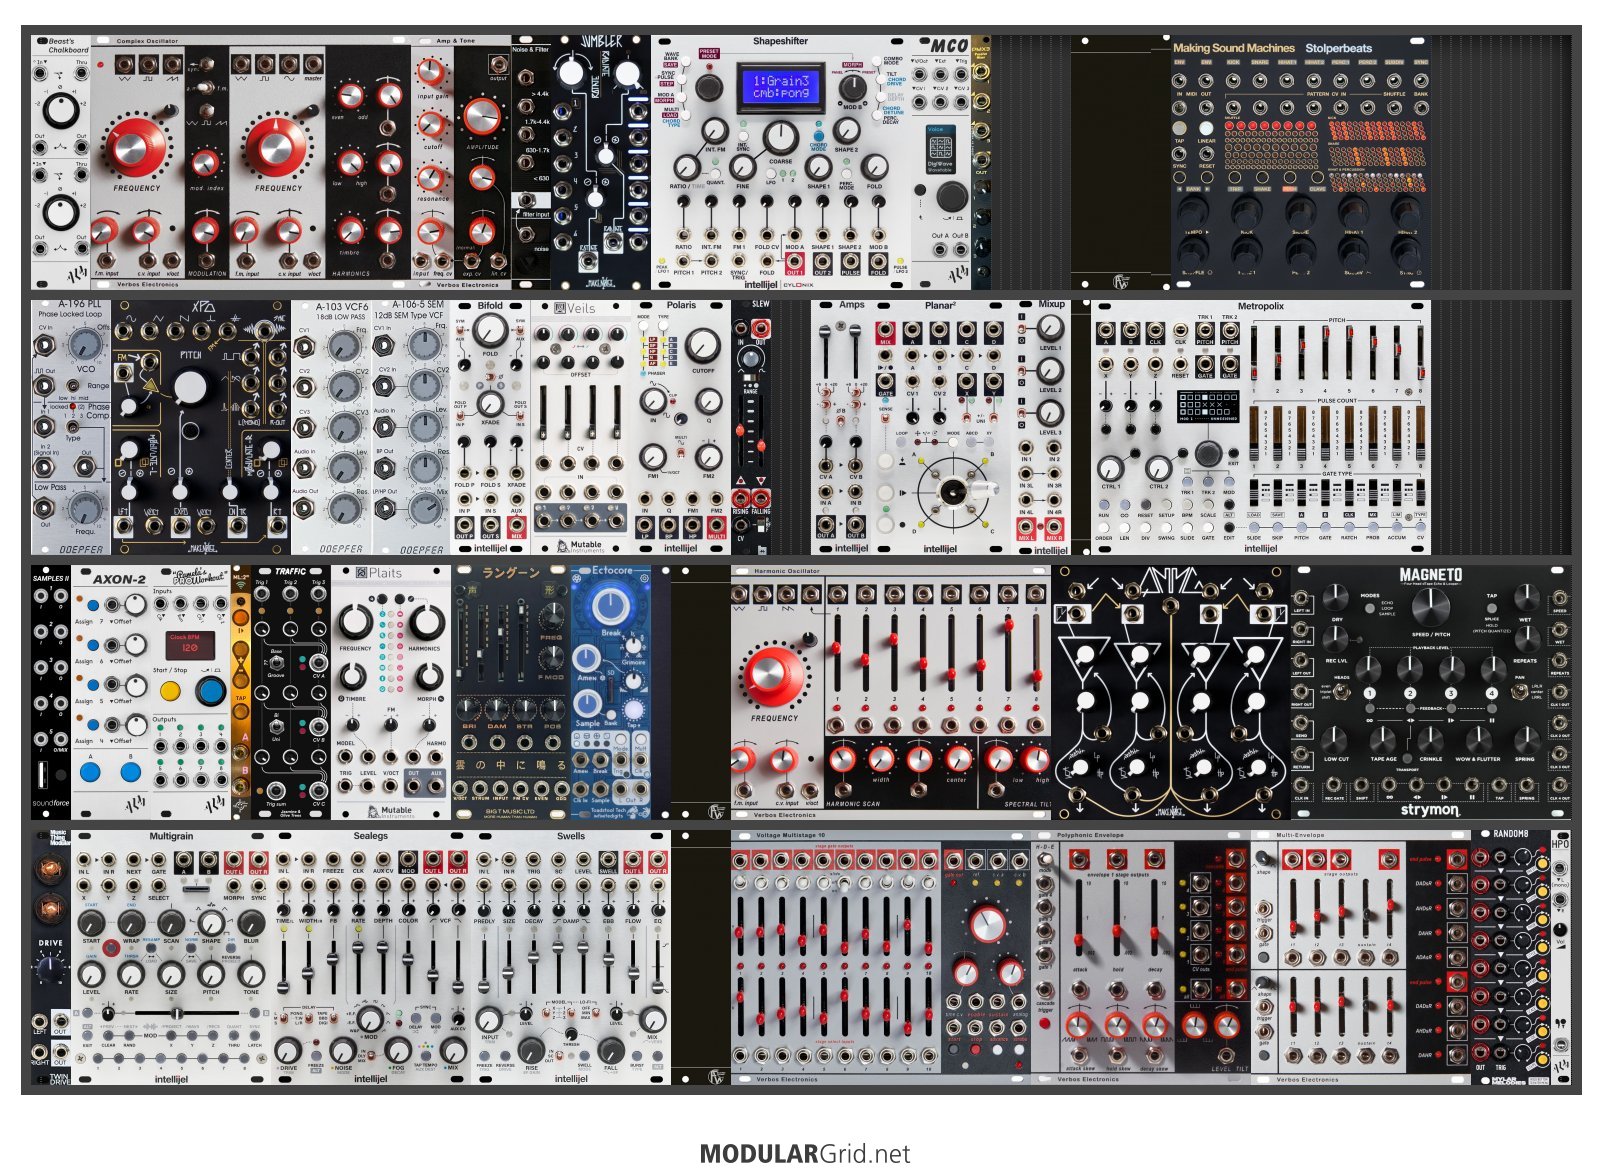Flip the a.m./f.m. switch on Complex Oscillator

coord(205,89)
